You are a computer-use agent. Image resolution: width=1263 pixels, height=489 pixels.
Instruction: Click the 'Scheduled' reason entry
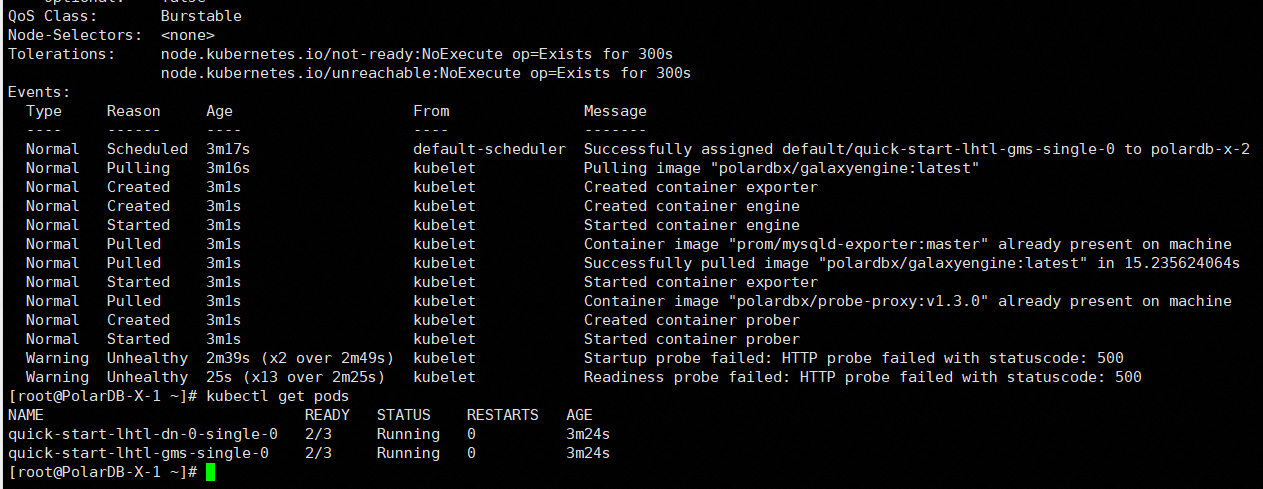(x=147, y=149)
